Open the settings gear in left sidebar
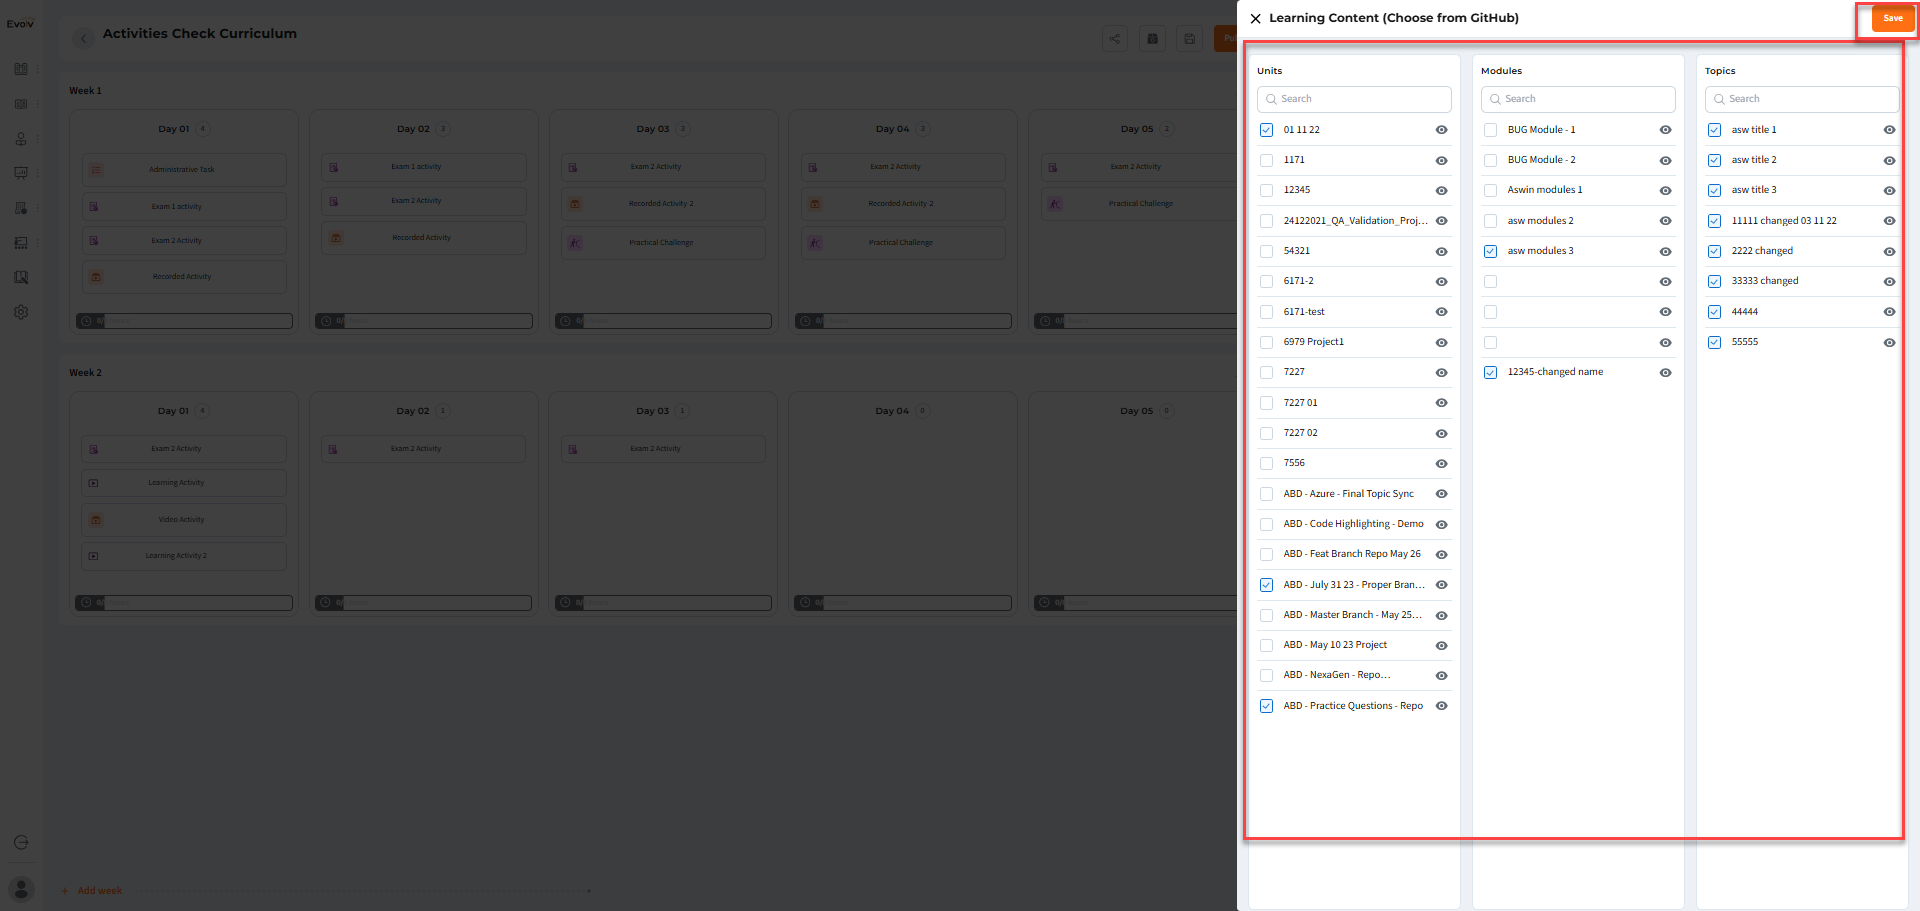The width and height of the screenshot is (1920, 911). tap(21, 312)
